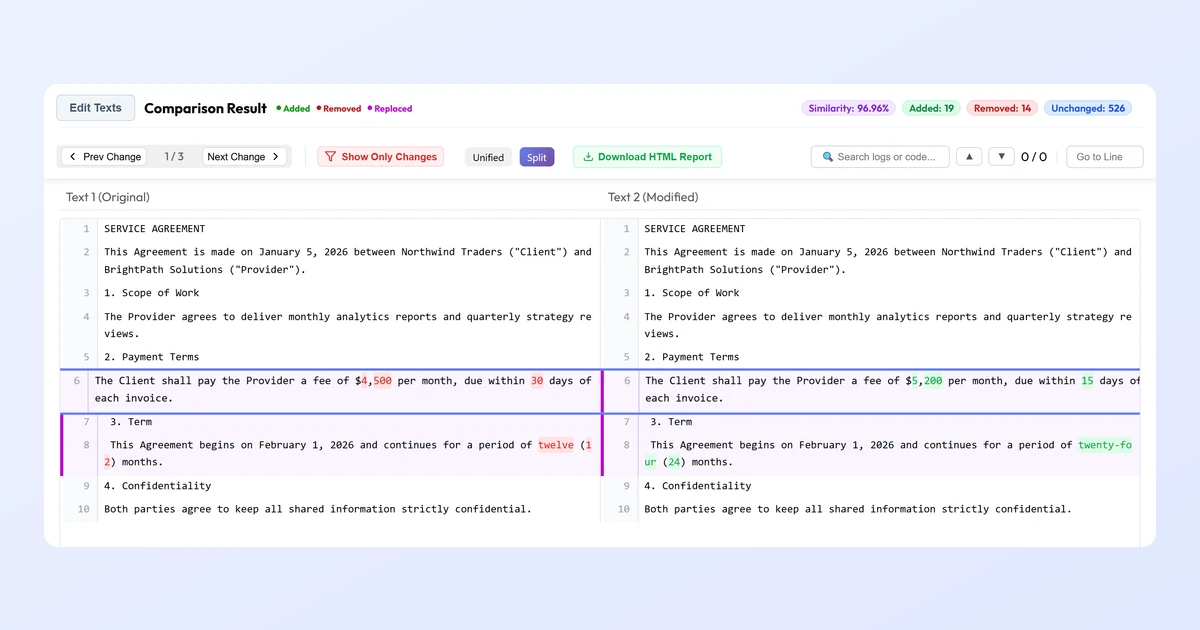The width and height of the screenshot is (1200, 630).
Task: Enable Show Only Changes filter
Action: (x=380, y=157)
